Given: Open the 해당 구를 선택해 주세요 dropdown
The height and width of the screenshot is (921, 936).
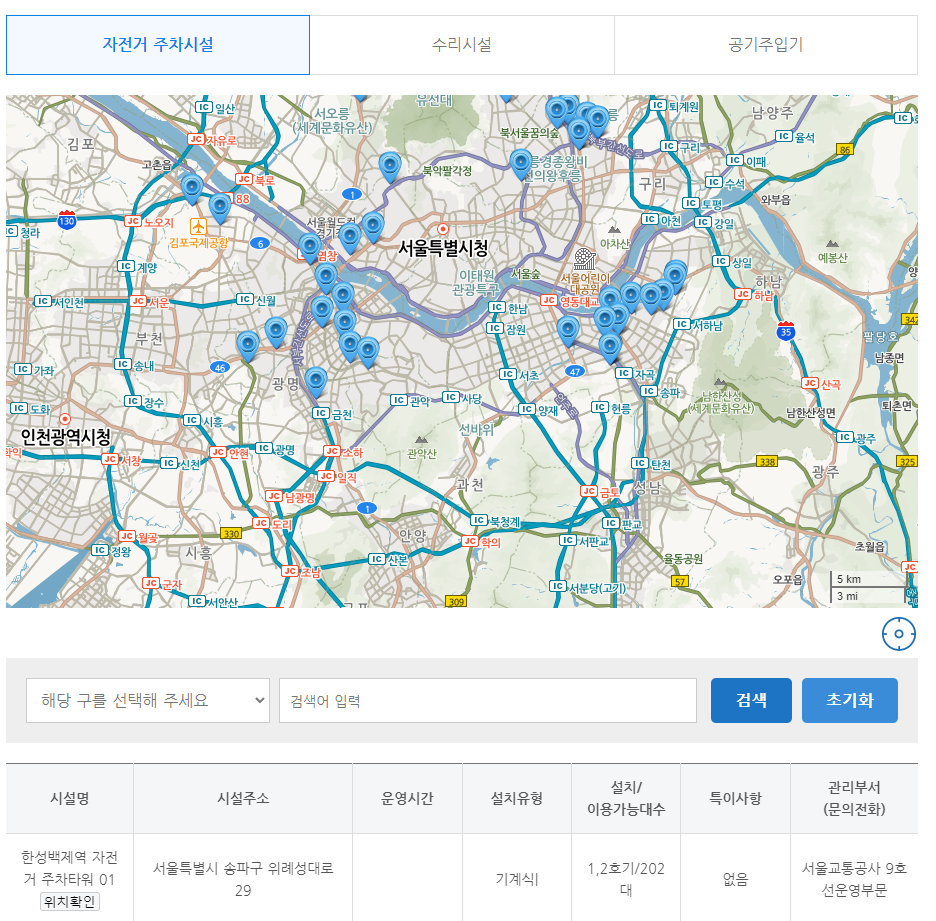Looking at the screenshot, I should click(148, 700).
